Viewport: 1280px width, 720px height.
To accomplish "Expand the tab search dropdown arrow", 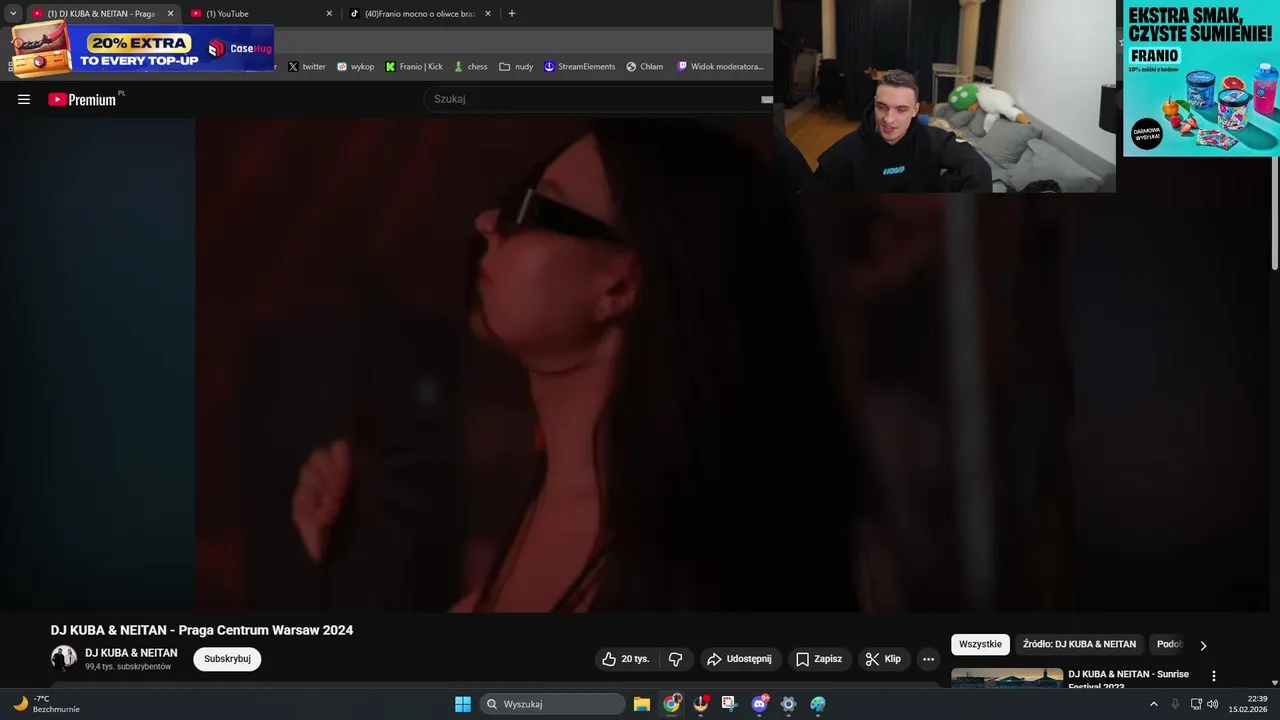I will 13,14.
